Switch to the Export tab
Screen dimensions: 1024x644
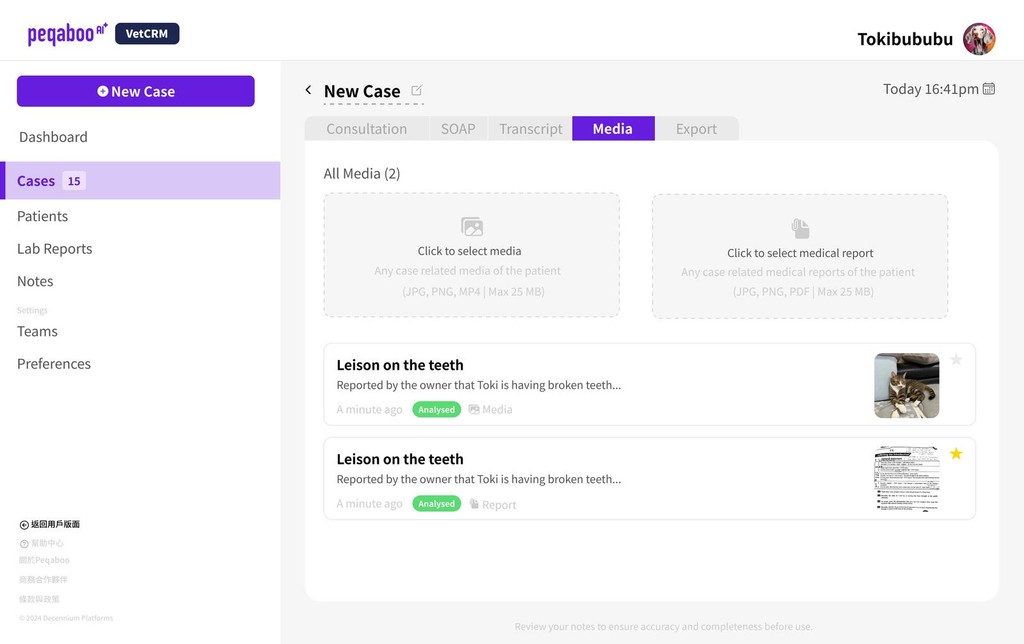coord(696,129)
